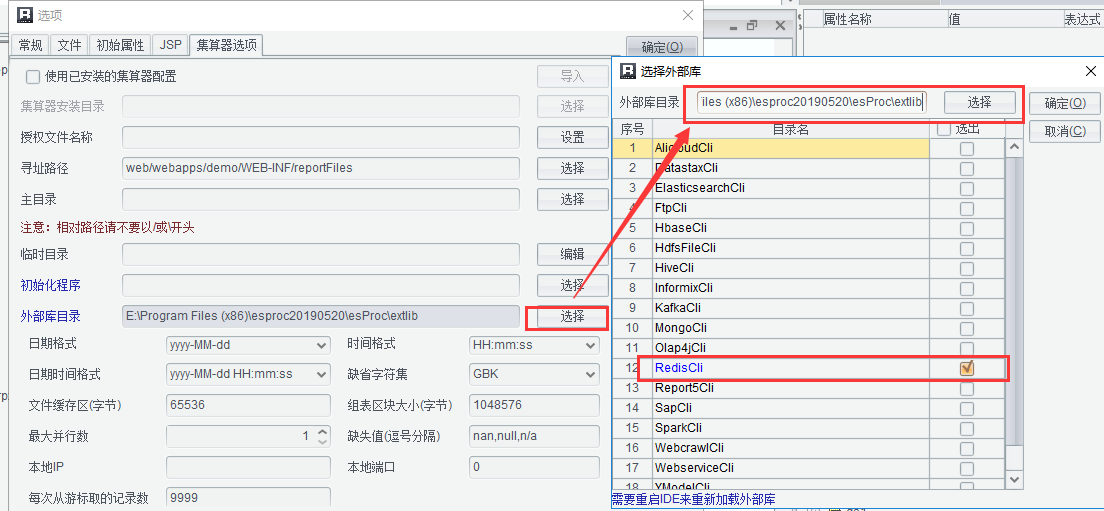1104x511 pixels.
Task: Click the 组表区块大小(字节) field
Action: 534,405
